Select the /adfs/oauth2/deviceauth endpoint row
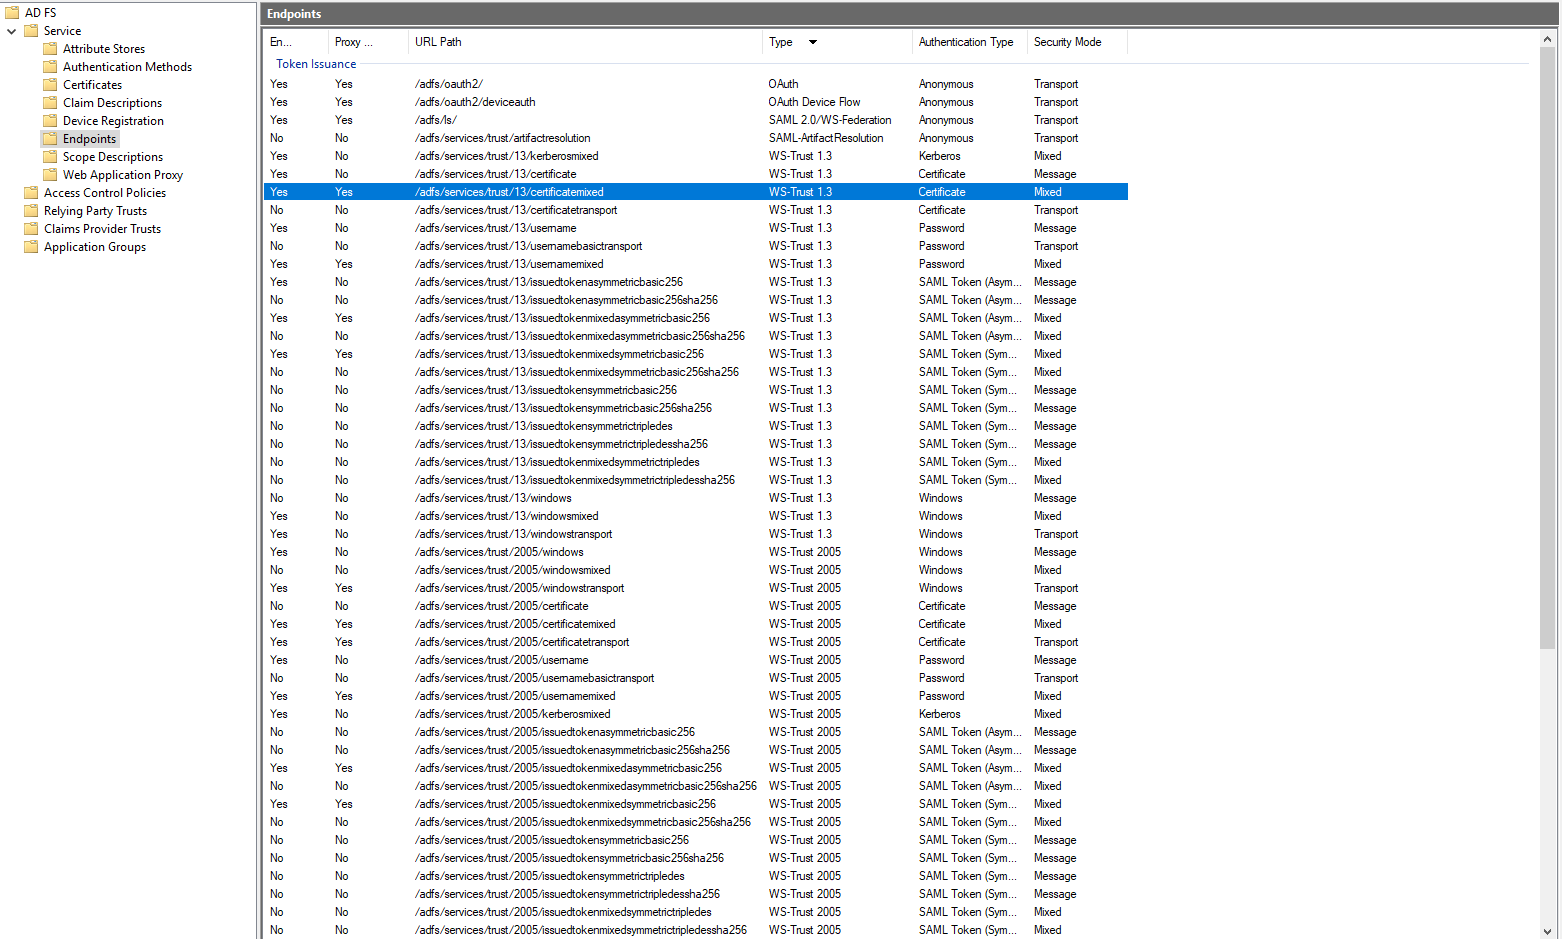The image size is (1562, 939). pyautogui.click(x=475, y=102)
